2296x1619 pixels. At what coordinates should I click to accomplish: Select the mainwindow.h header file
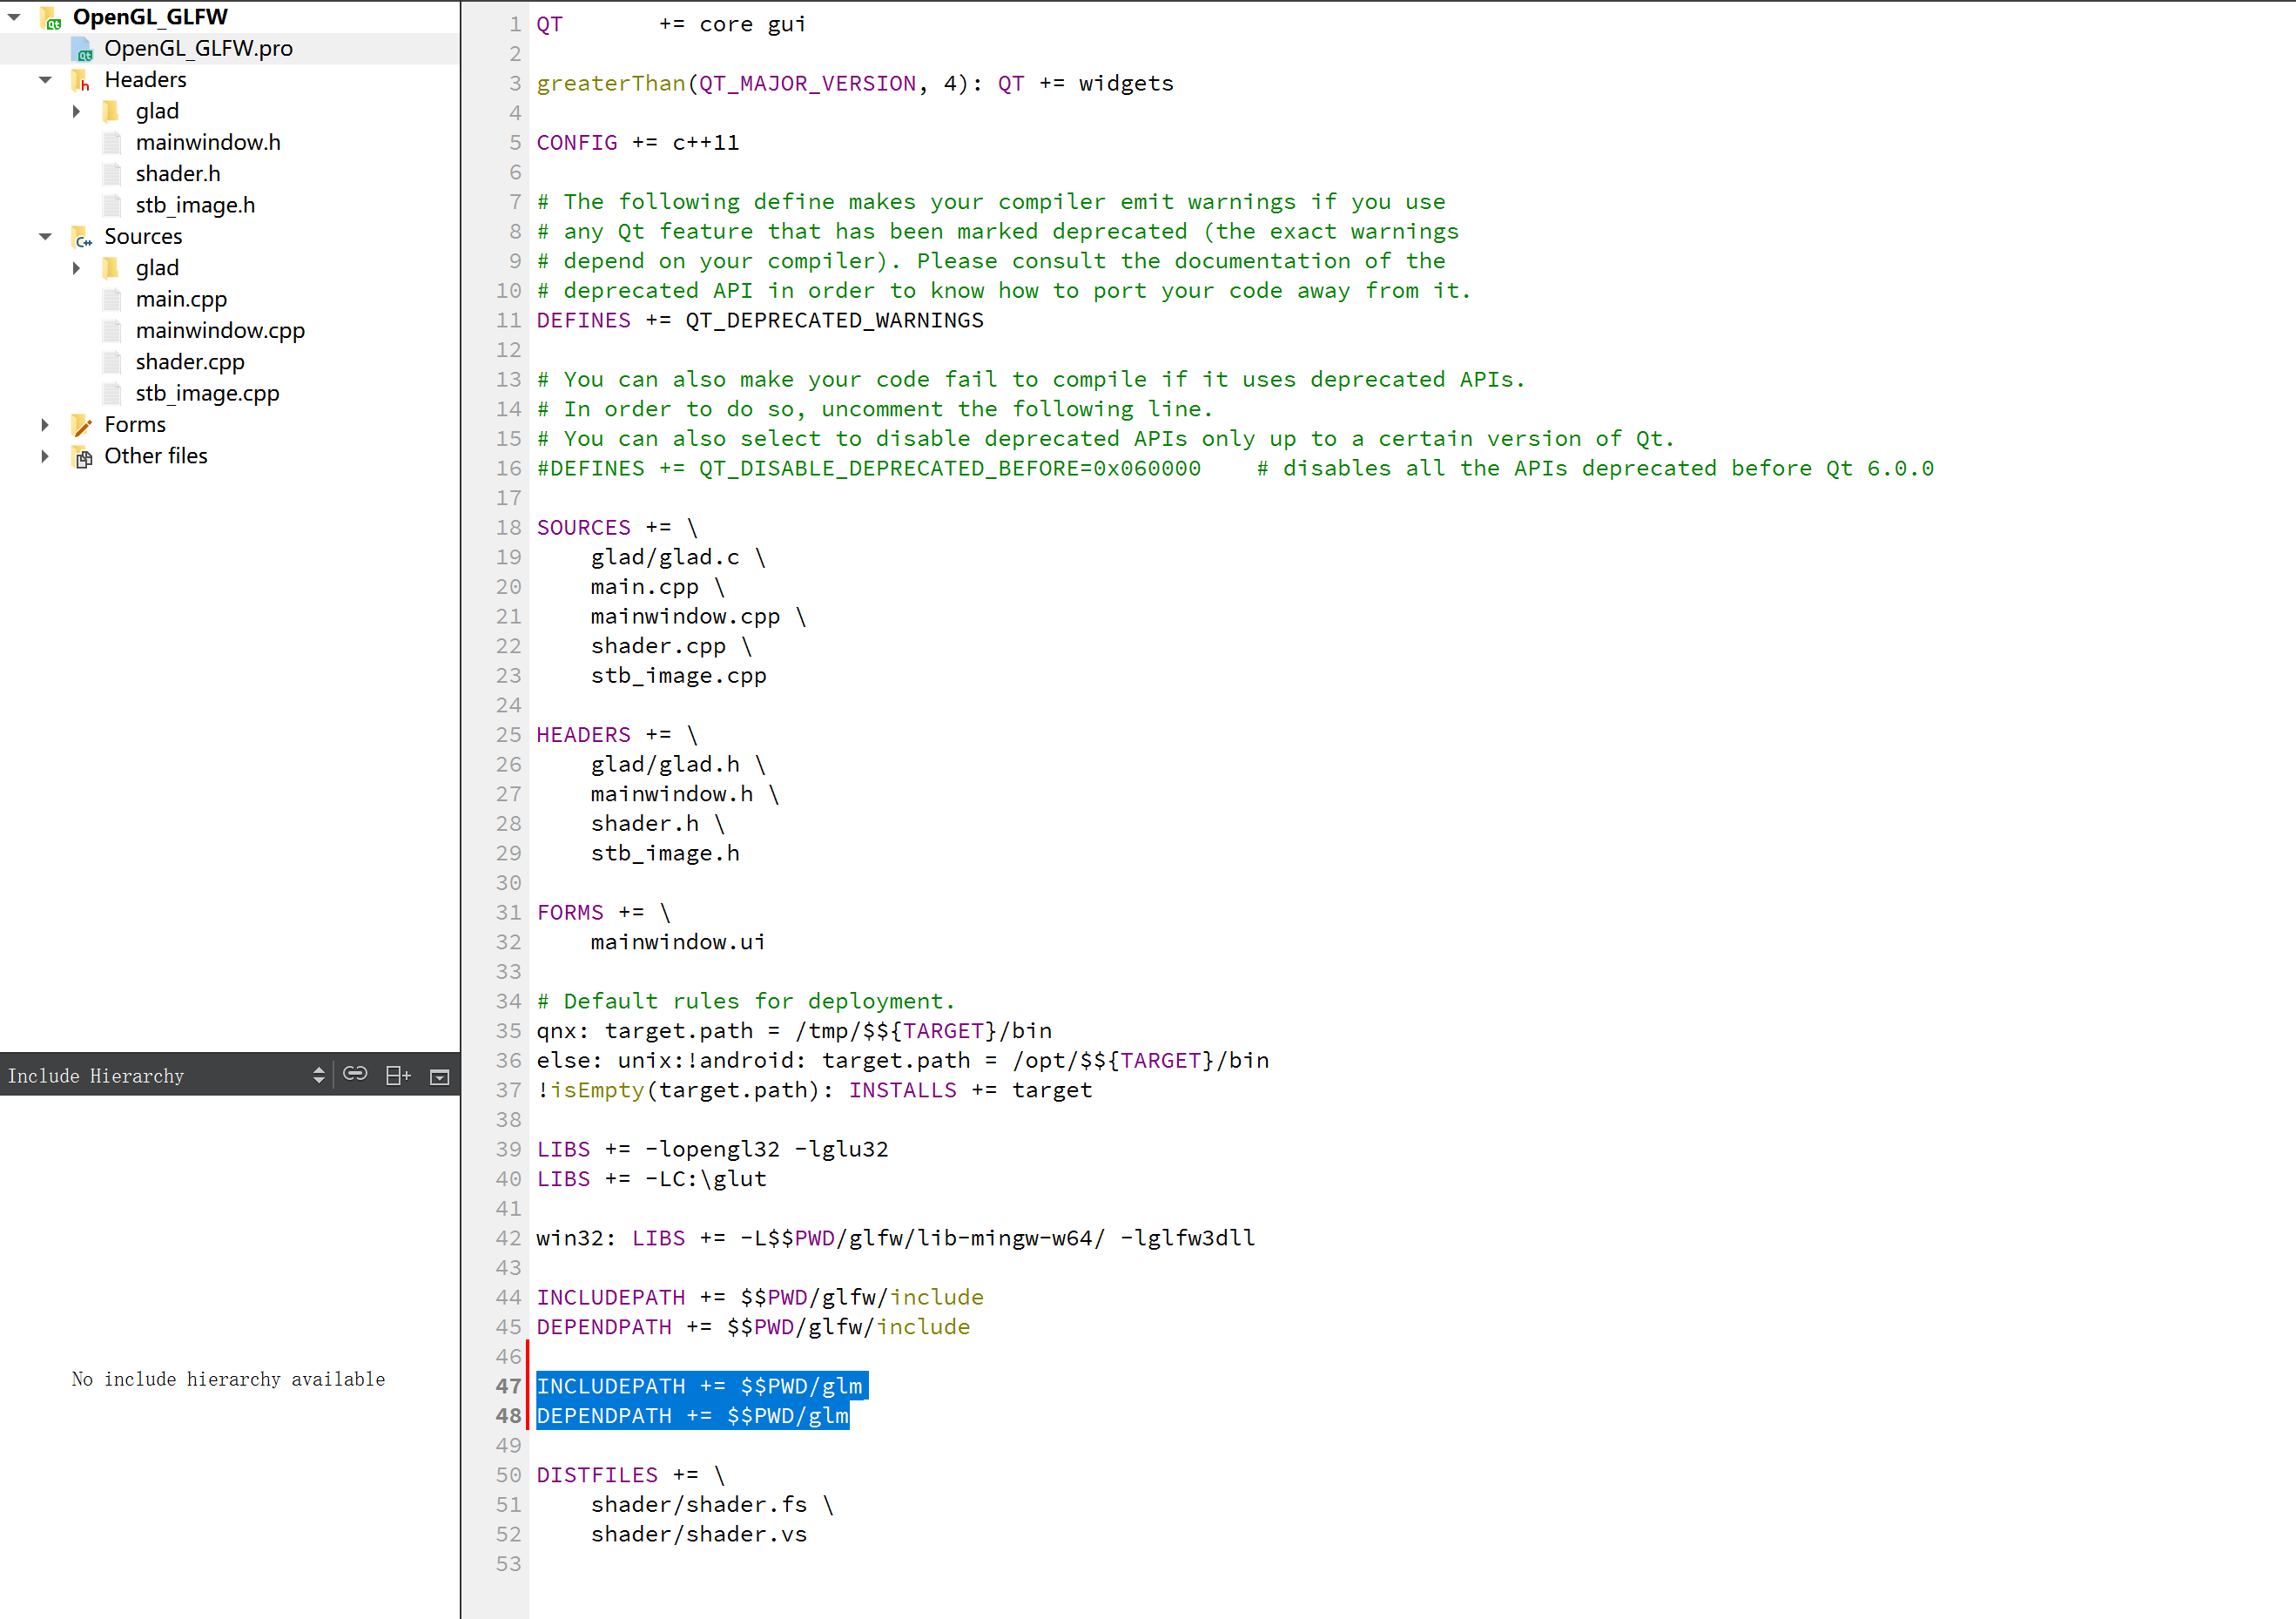208,143
